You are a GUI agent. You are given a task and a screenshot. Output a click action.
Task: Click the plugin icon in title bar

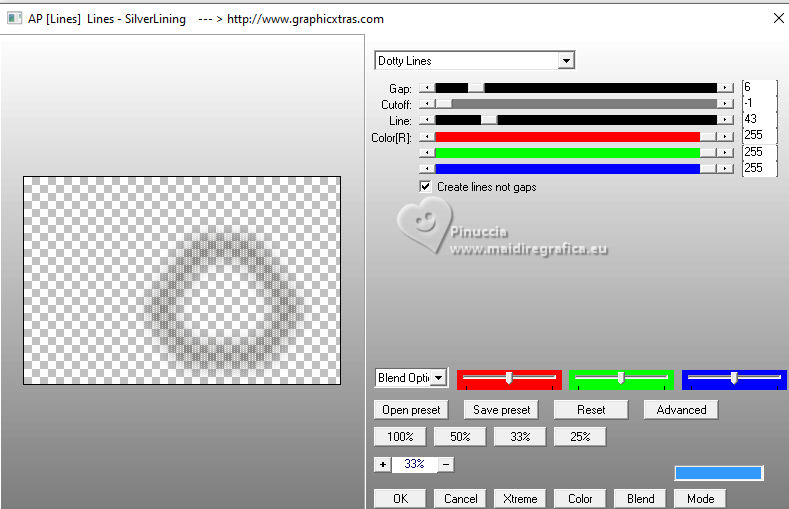pos(14,19)
